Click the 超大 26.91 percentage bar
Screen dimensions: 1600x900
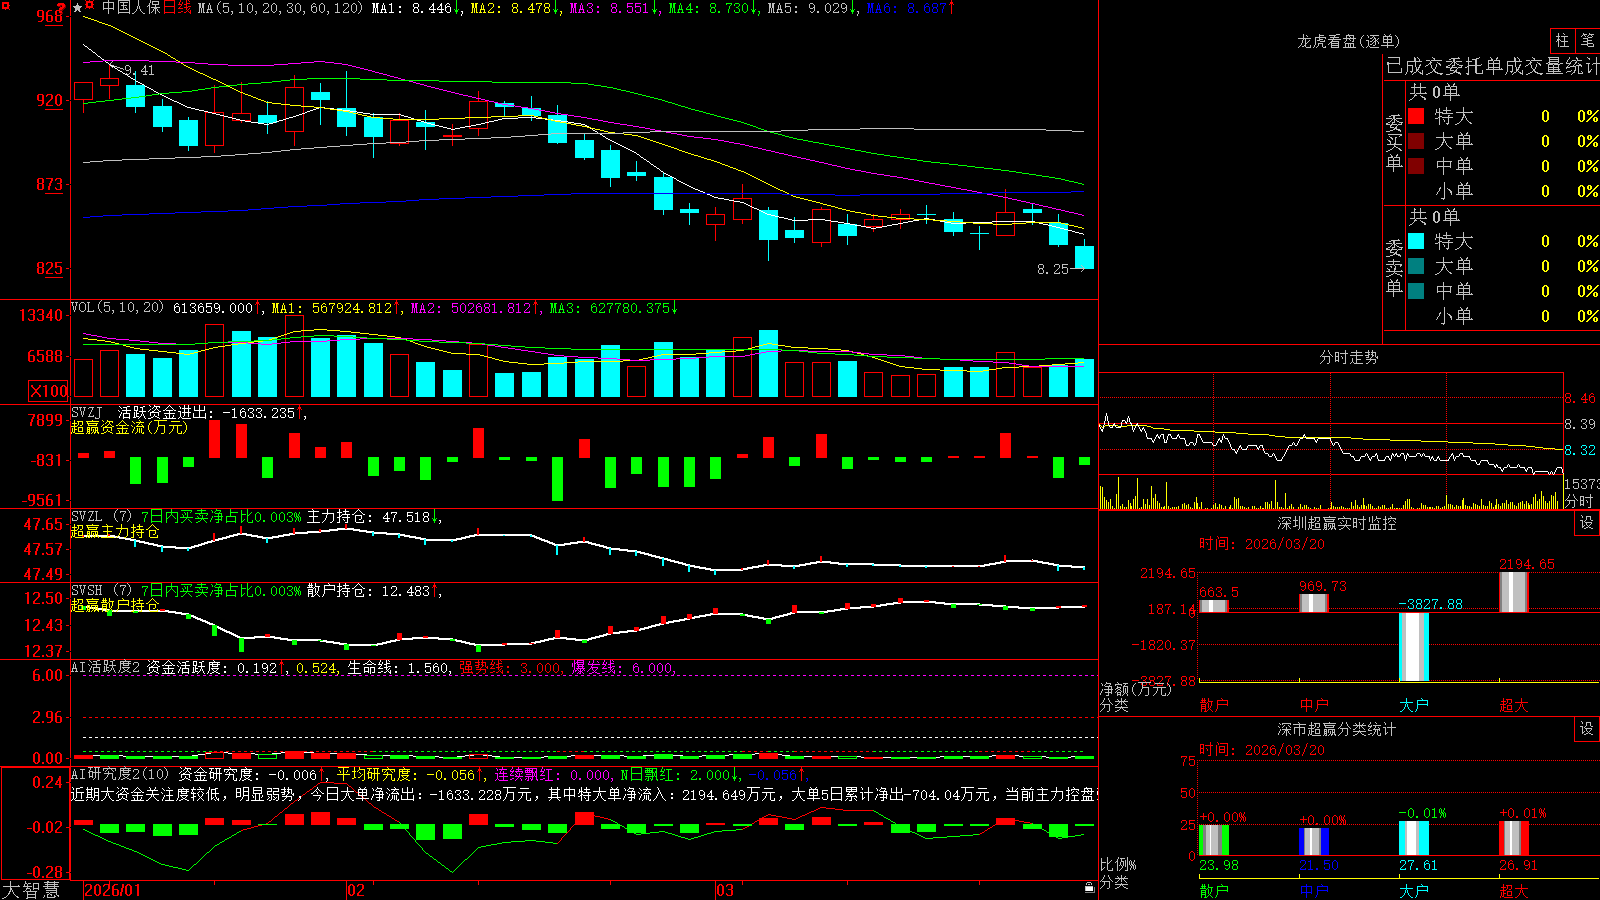[x=1514, y=839]
